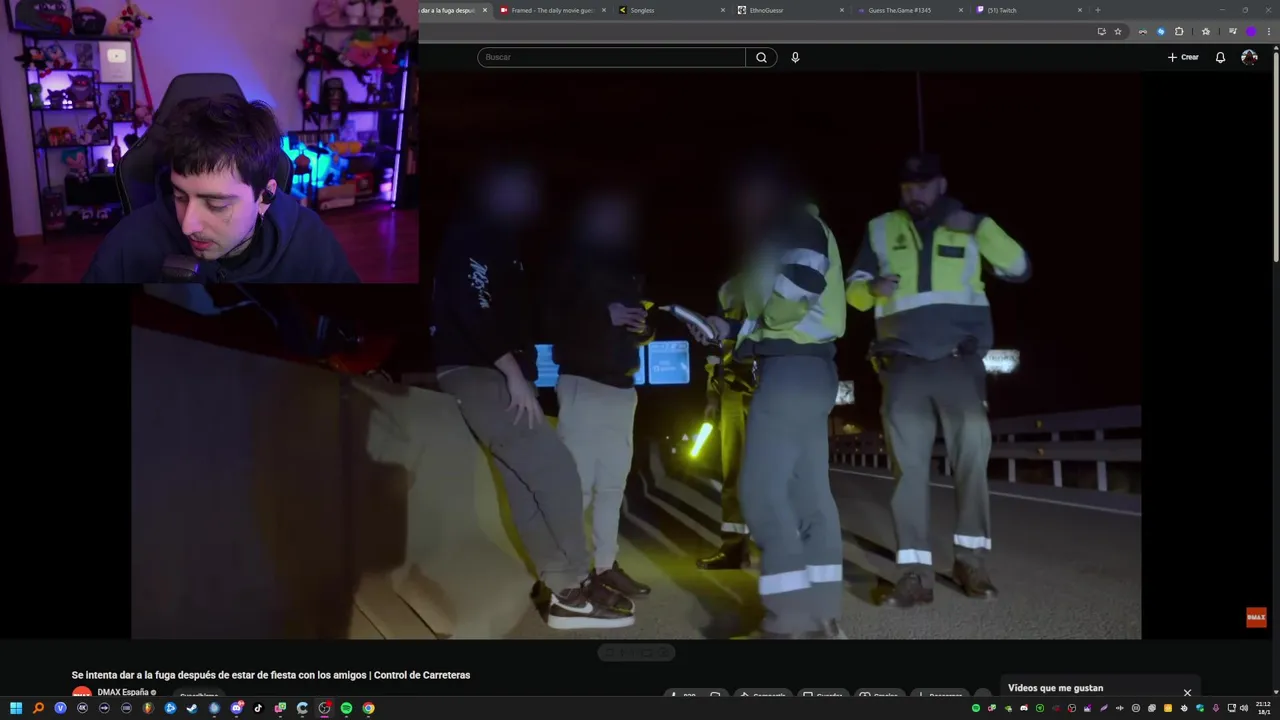Screen dimensions: 1280x720
Task: Click the DMAX channel avatar
Action: (81, 693)
